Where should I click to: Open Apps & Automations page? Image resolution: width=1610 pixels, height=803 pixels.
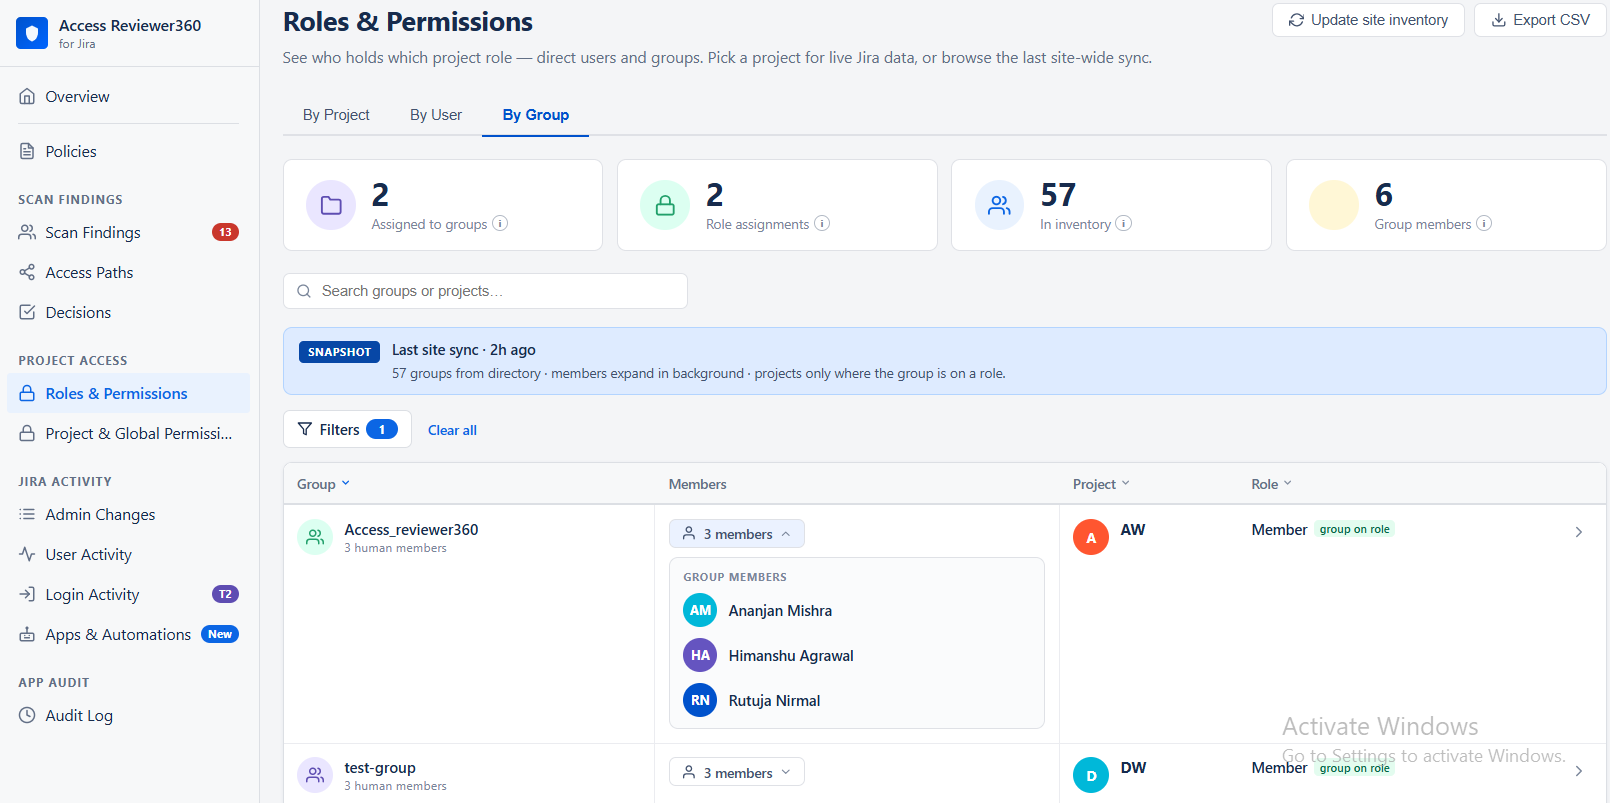128,635
